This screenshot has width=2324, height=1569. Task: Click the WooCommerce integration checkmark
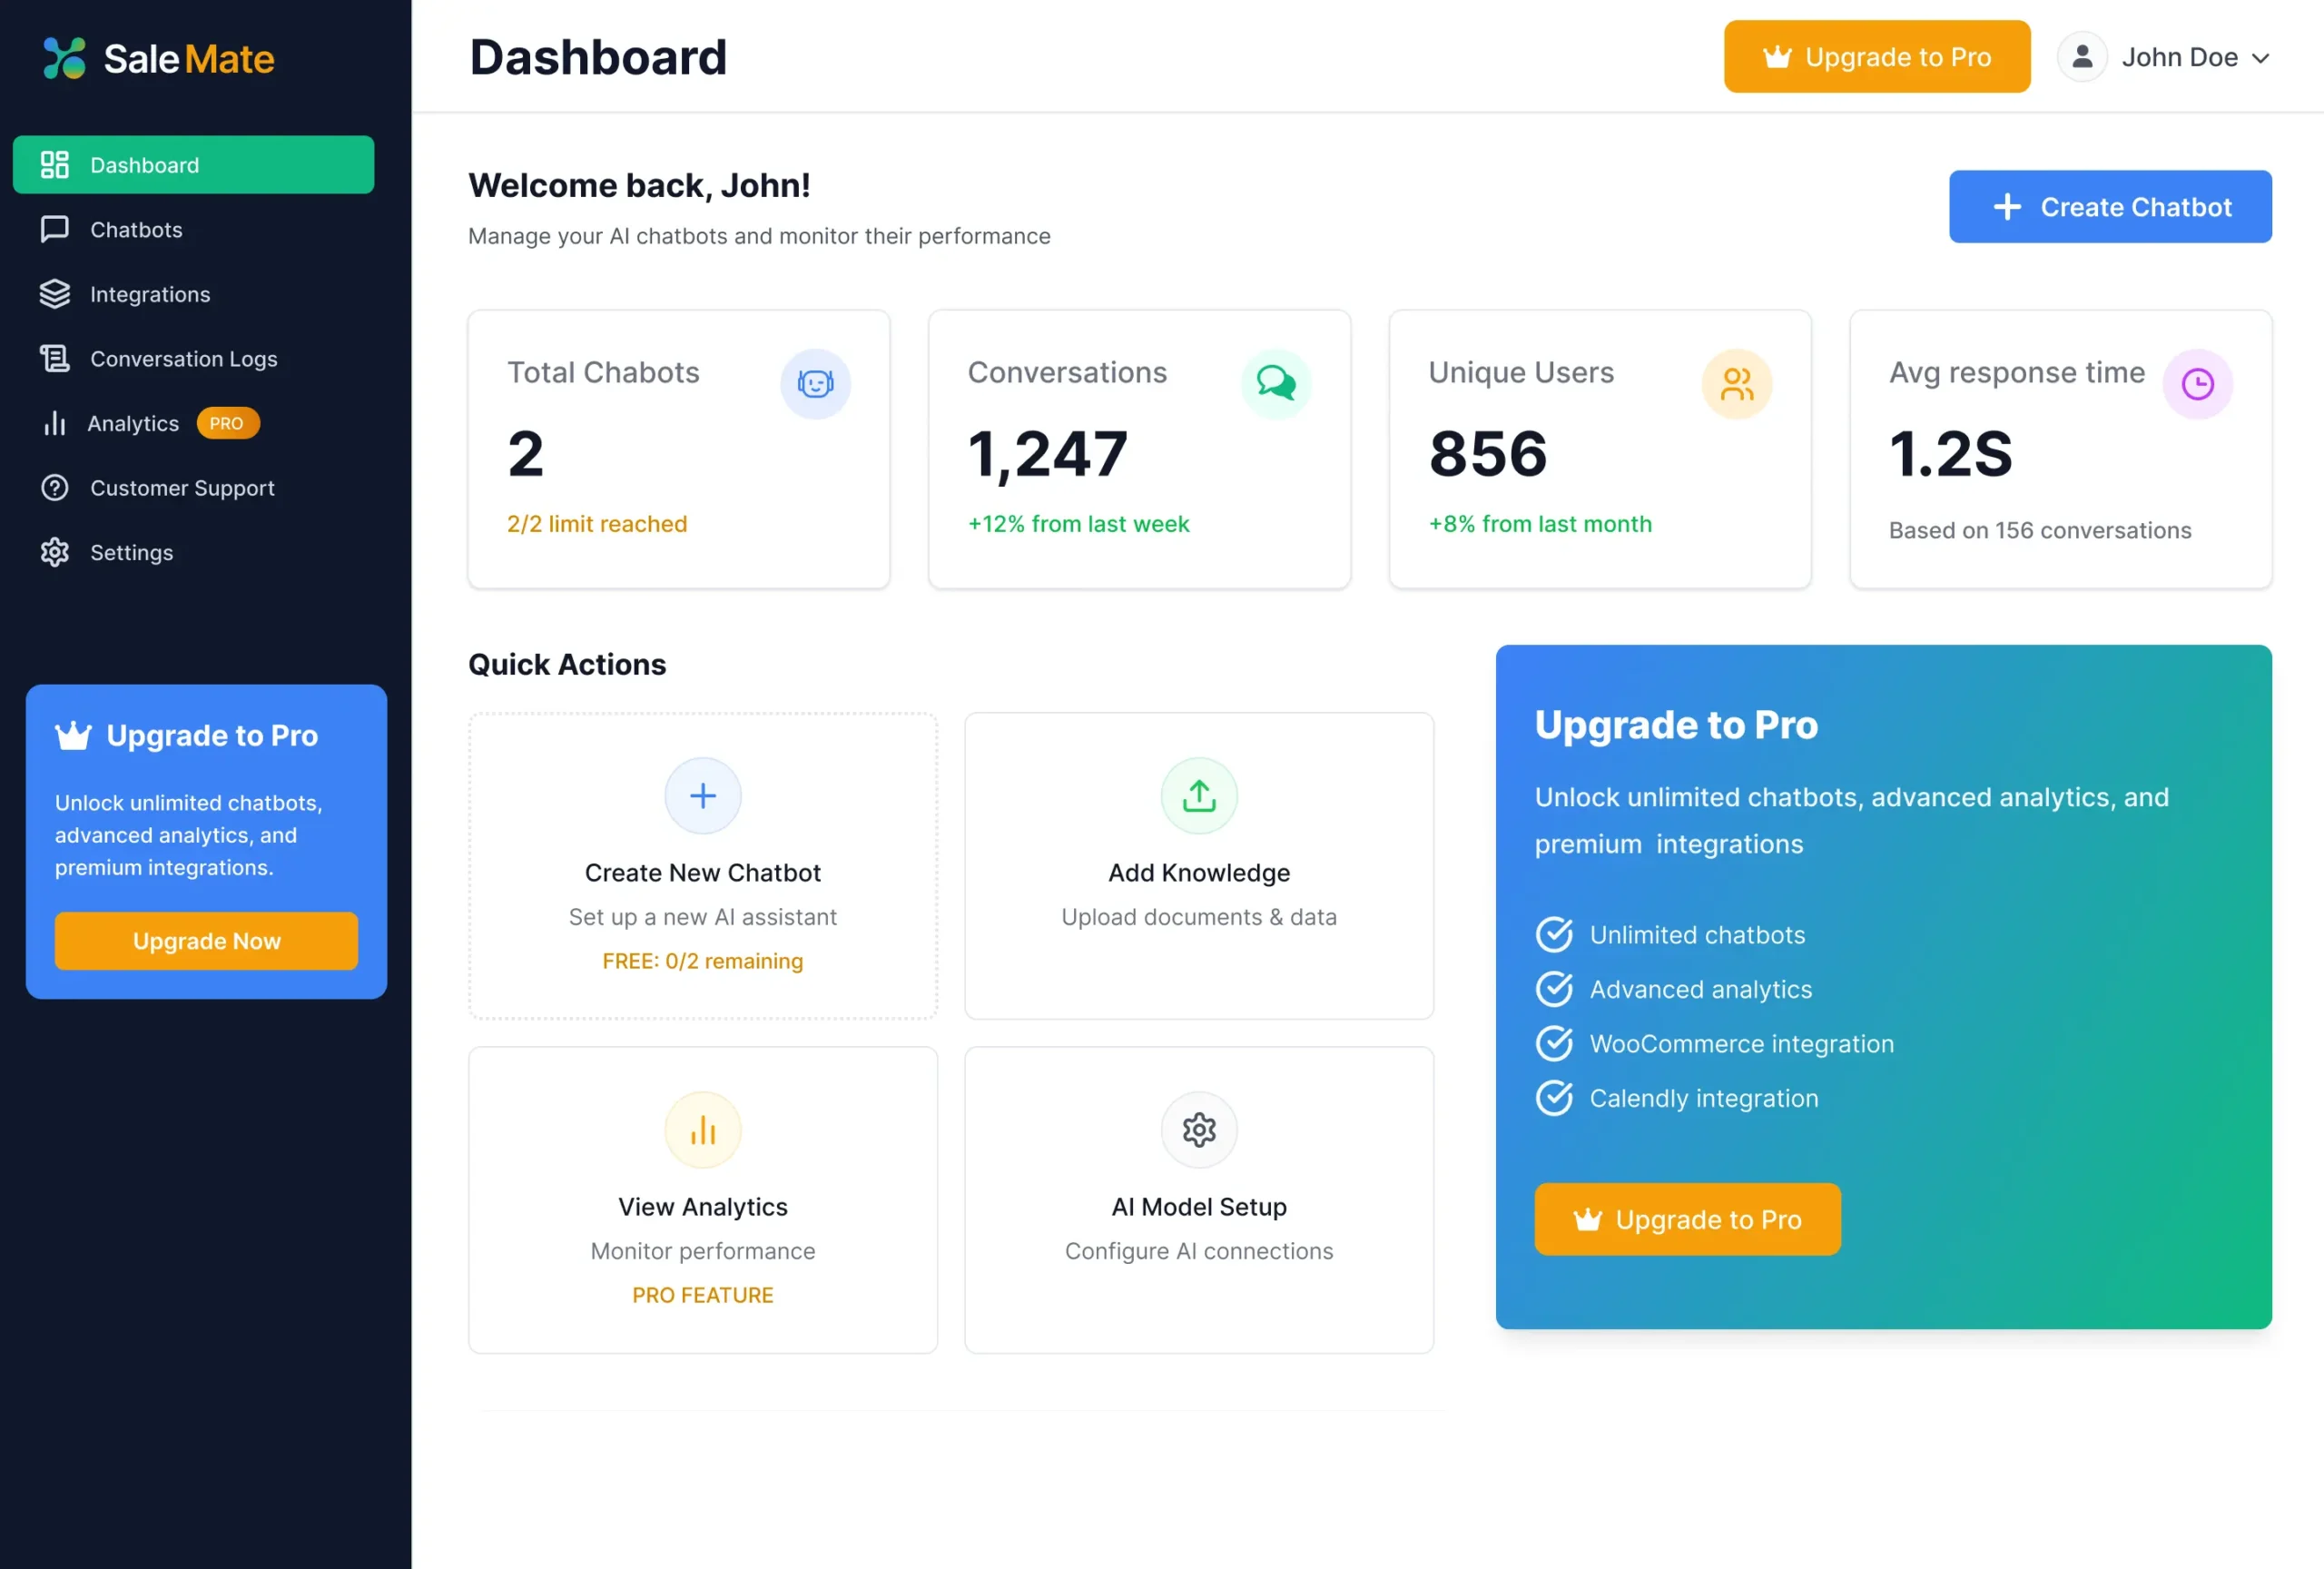[1554, 1044]
